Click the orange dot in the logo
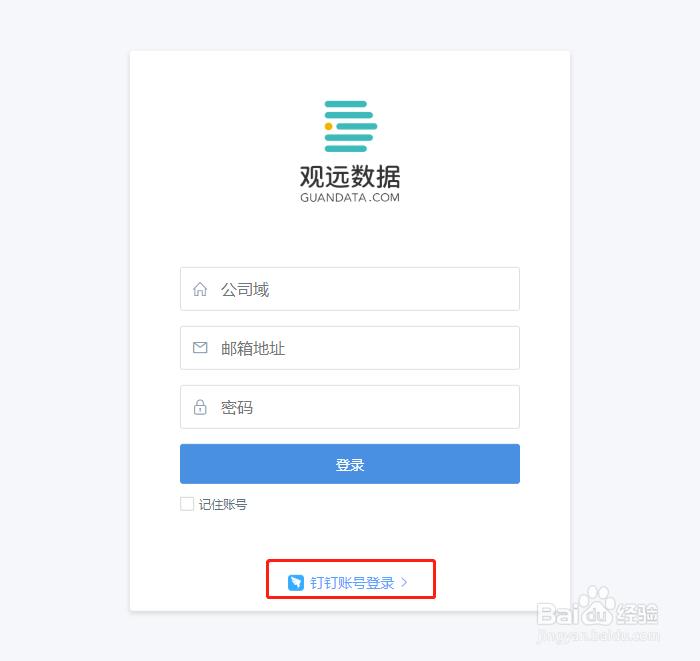This screenshot has height=661, width=700. pos(329,126)
